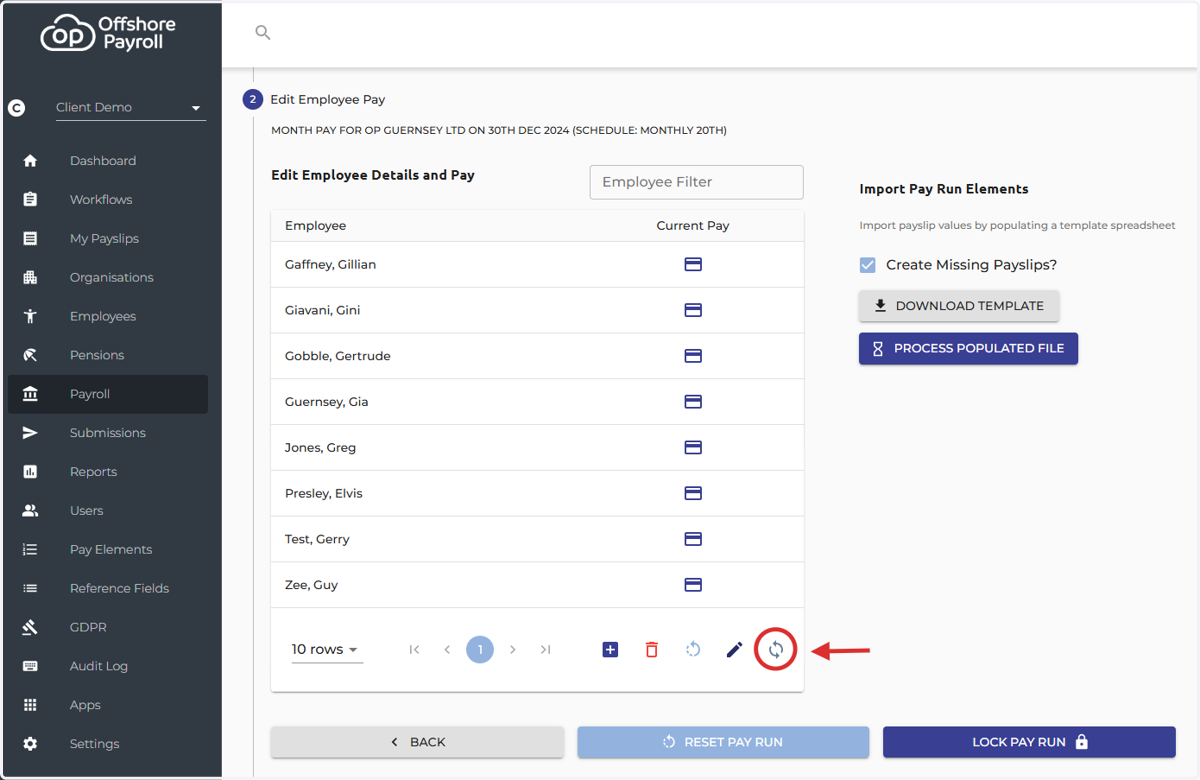Click the Process Populated File button
Image resolution: width=1200 pixels, height=780 pixels.
pyautogui.click(x=968, y=349)
